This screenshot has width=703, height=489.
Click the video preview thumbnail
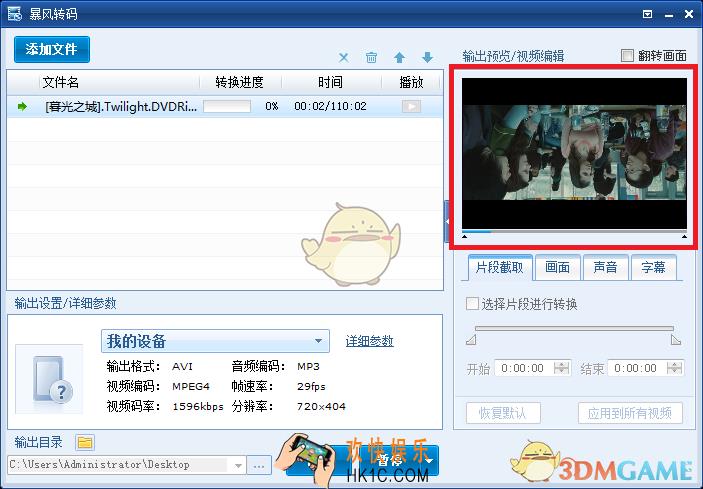(574, 153)
